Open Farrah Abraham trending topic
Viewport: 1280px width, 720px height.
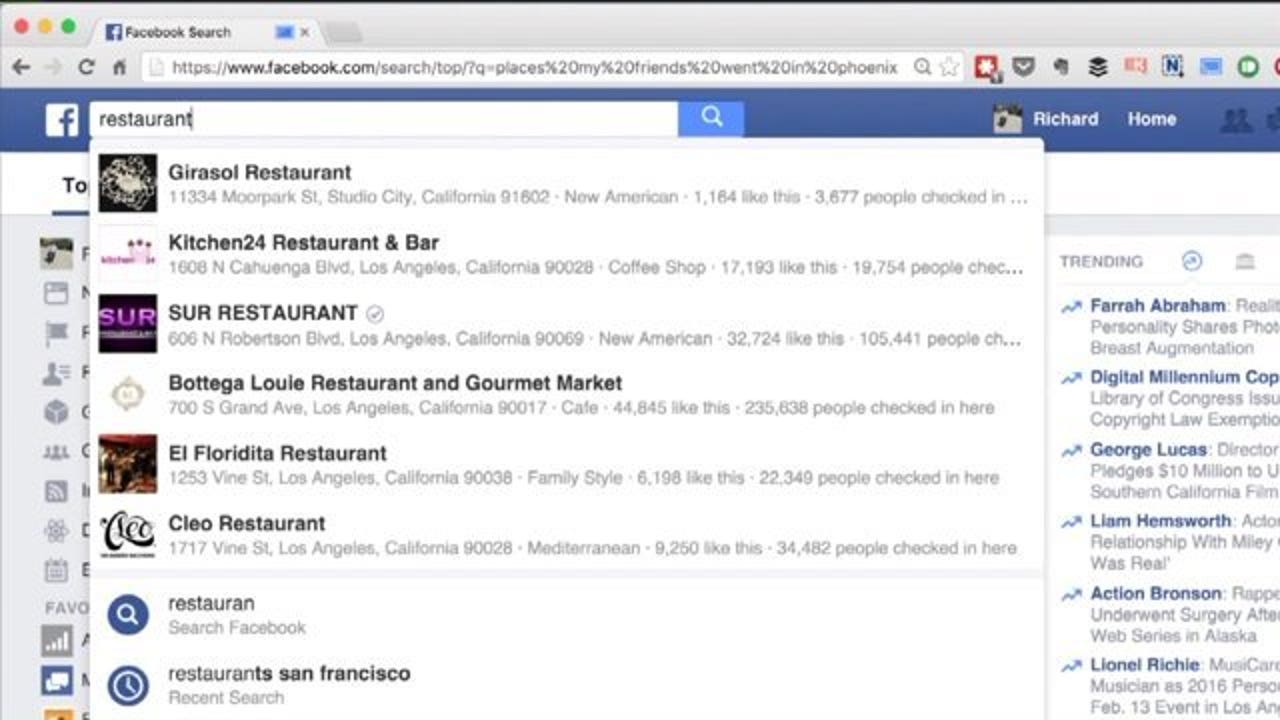click(x=1157, y=306)
